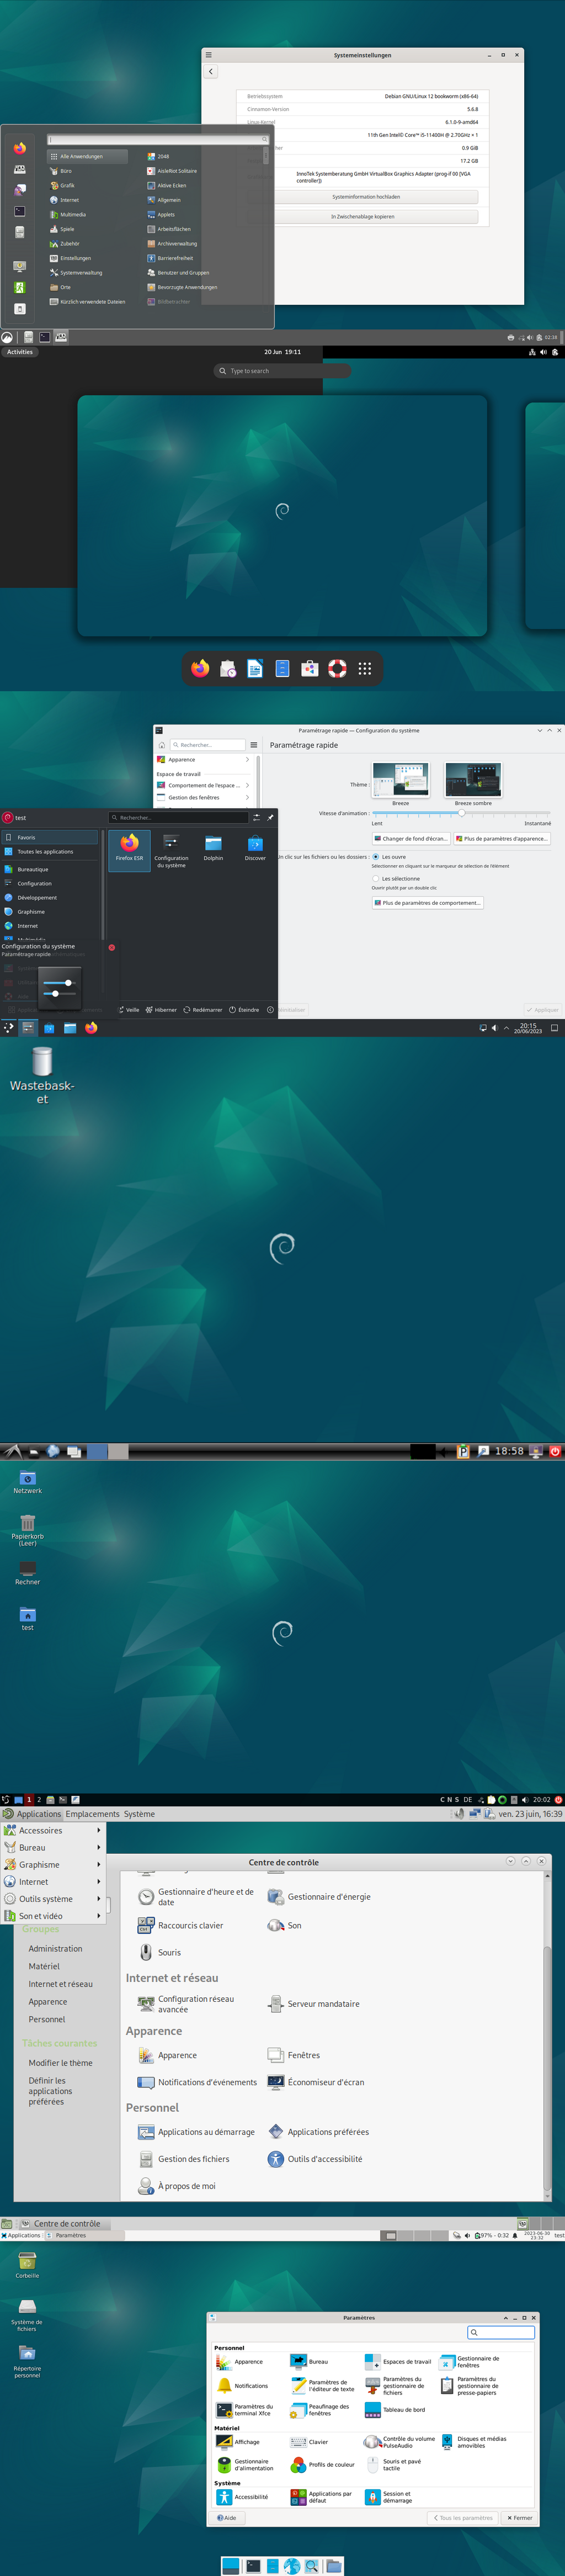
Task: Open Contrôle du volume PulseAudio settings
Action: (x=400, y=2442)
